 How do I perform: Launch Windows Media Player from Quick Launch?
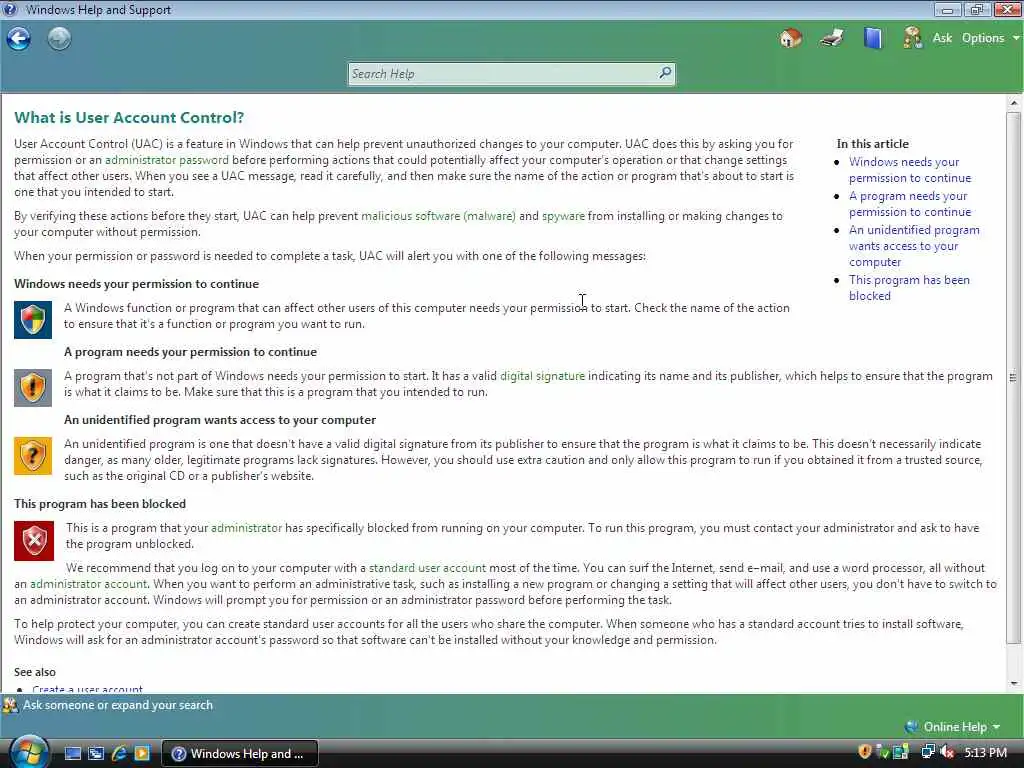142,754
